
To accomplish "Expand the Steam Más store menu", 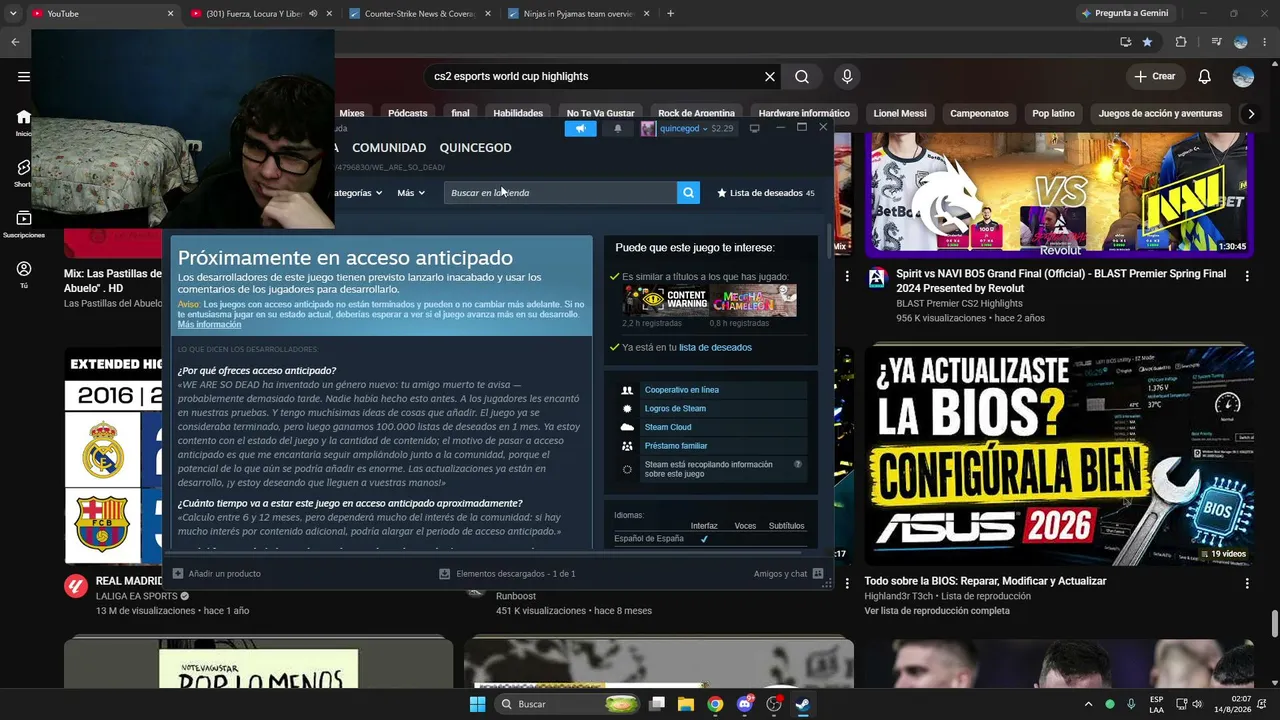I will click(411, 193).
